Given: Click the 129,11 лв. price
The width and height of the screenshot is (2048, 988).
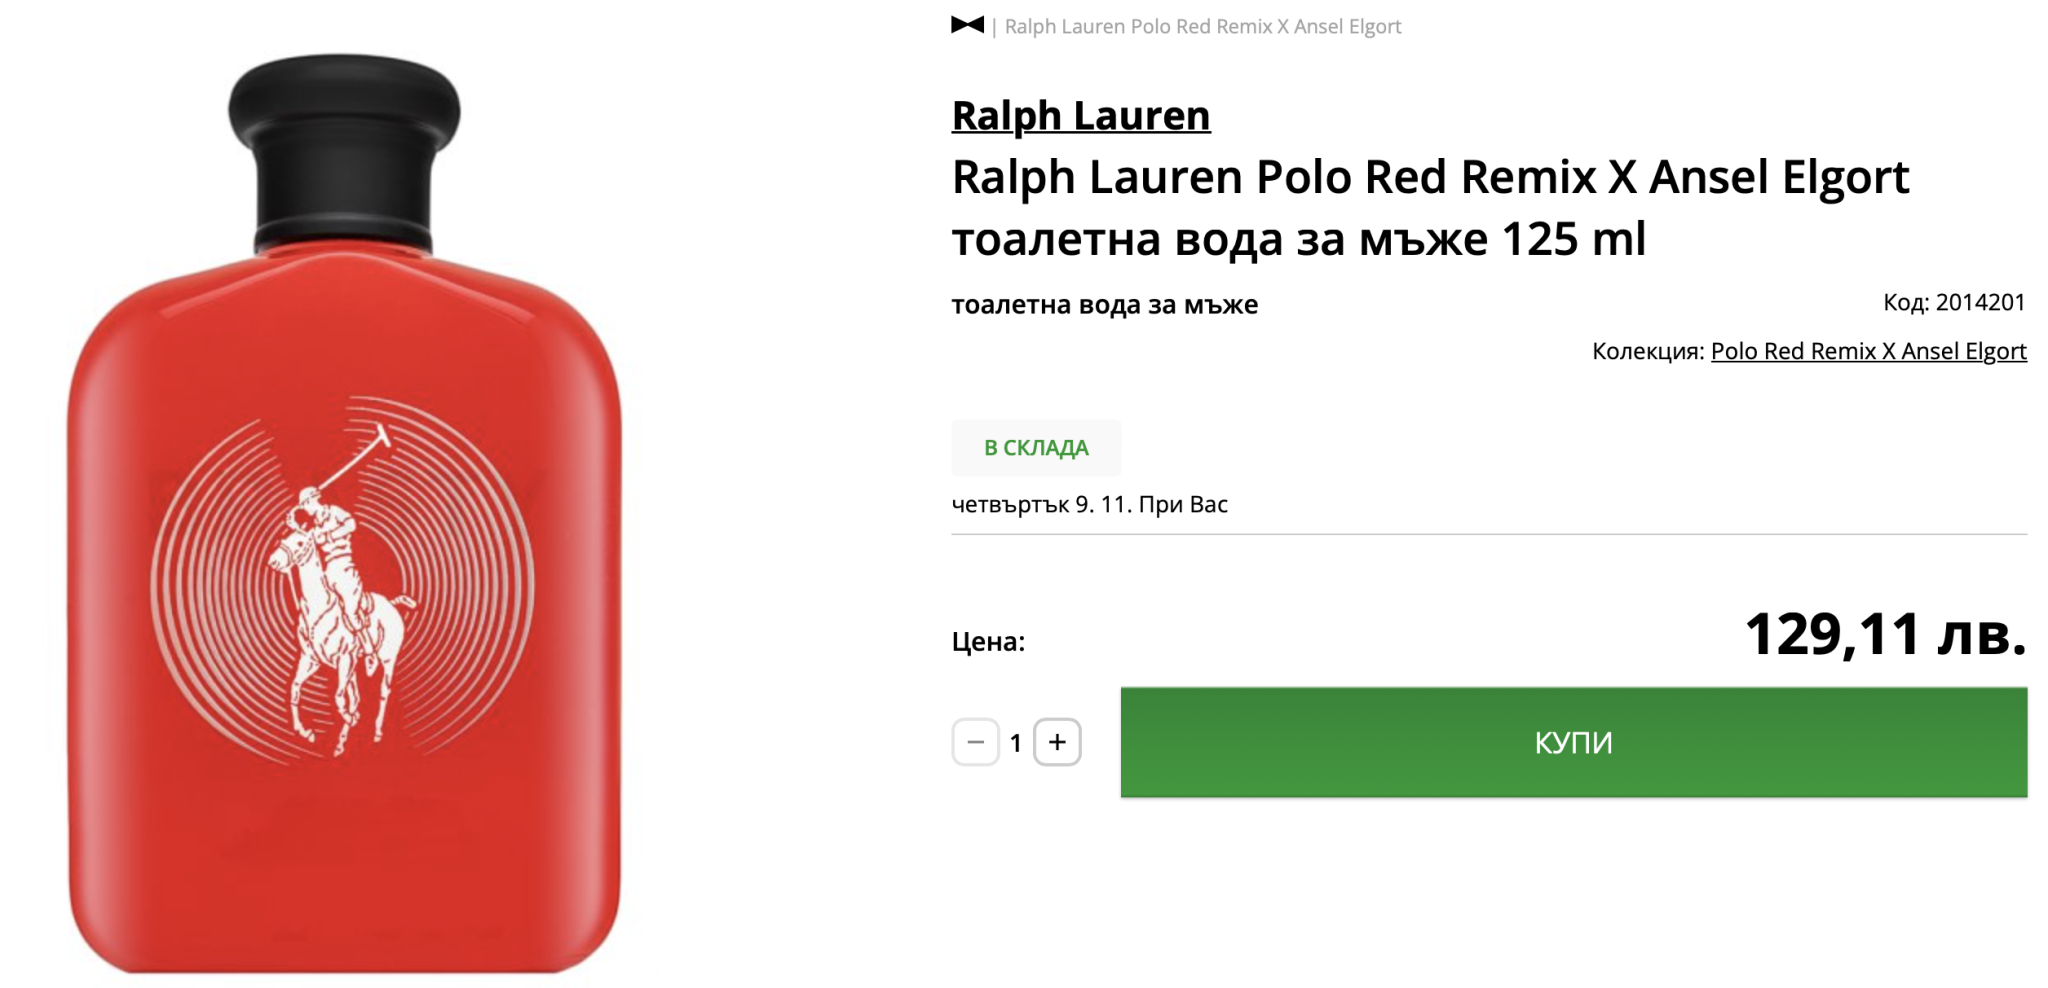Looking at the screenshot, I should (x=1886, y=634).
